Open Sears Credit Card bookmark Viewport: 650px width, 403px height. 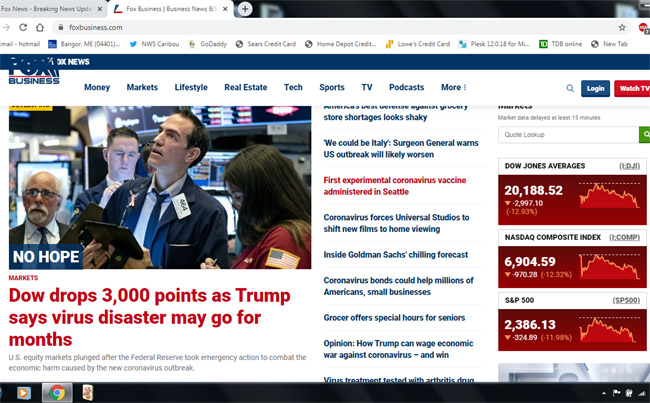point(266,44)
